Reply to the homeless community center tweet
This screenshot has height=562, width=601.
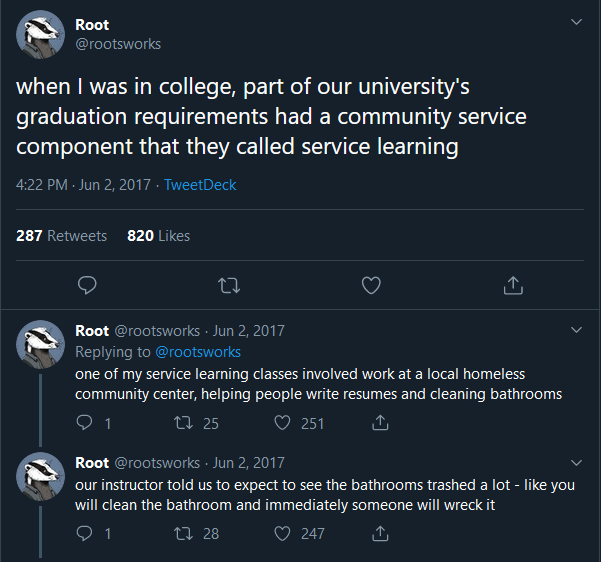[85, 423]
